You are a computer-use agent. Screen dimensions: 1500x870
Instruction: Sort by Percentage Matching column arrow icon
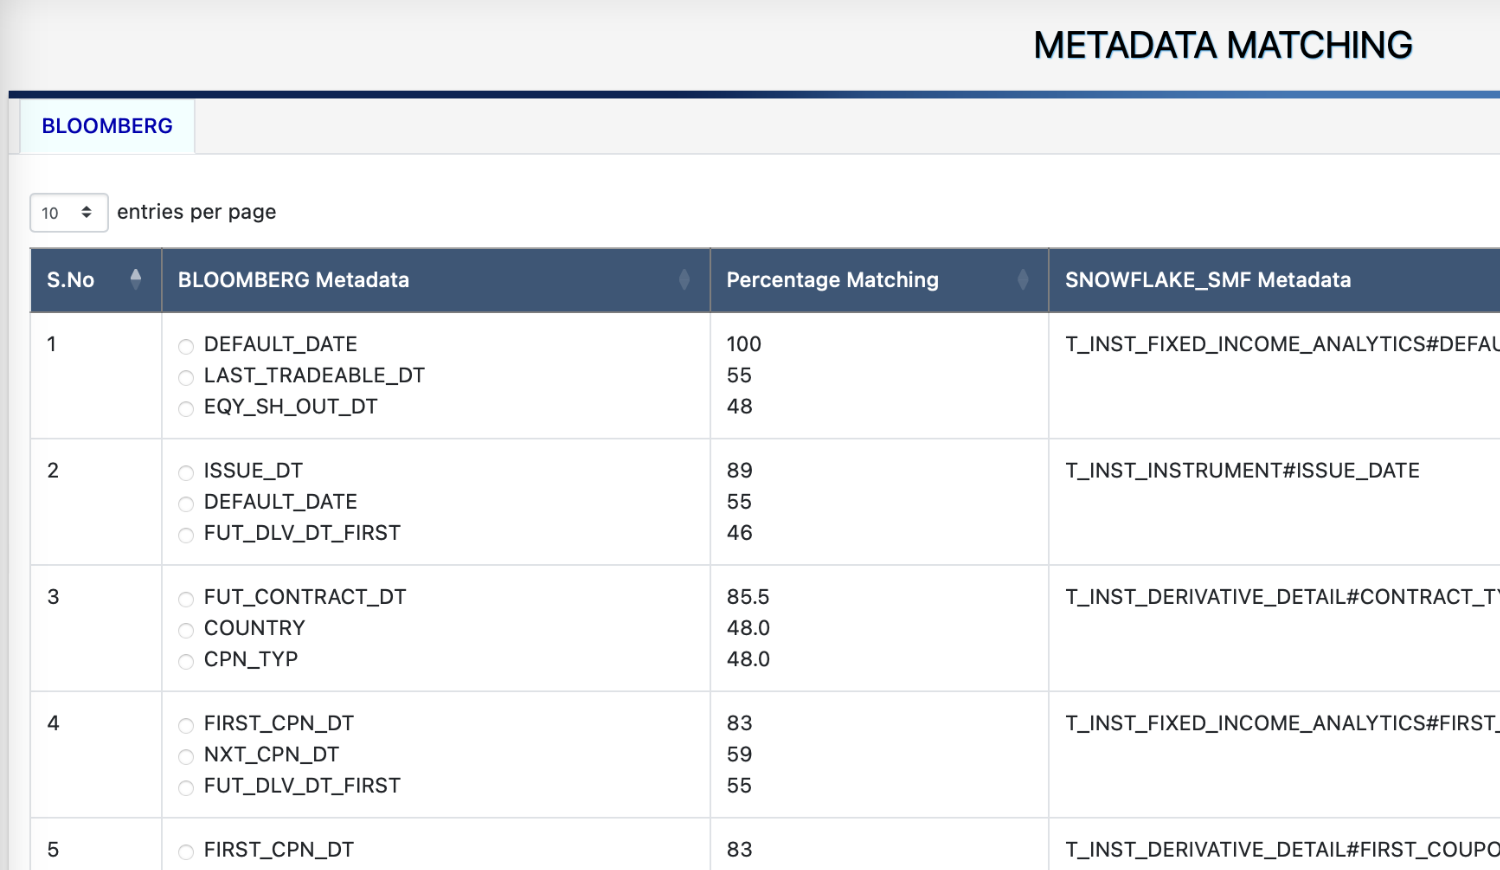1023,279
